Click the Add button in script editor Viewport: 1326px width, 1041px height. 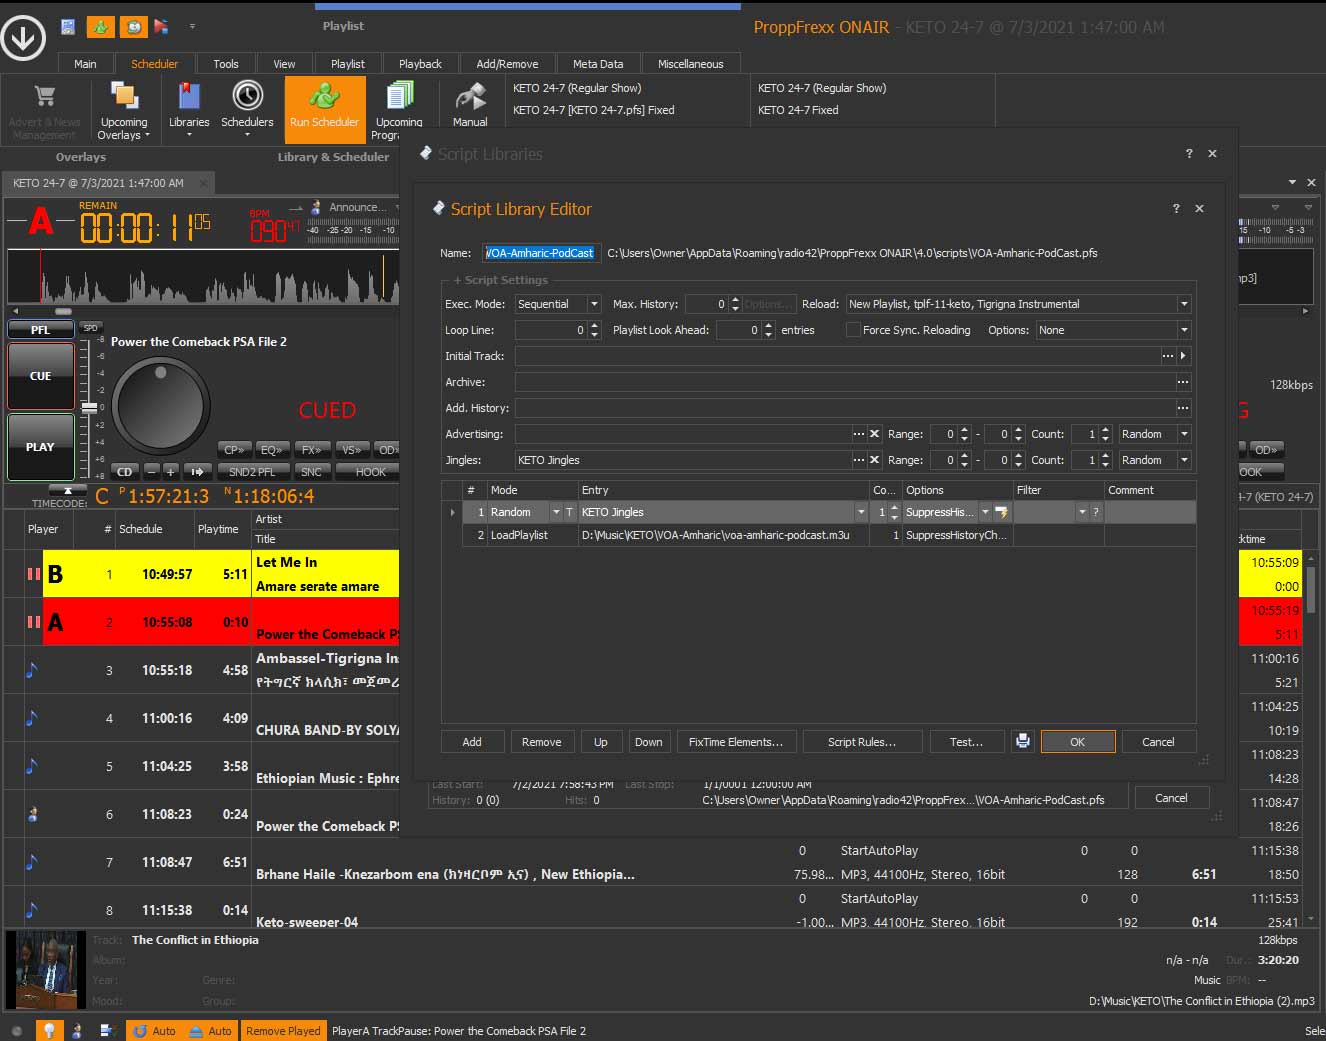pos(472,741)
